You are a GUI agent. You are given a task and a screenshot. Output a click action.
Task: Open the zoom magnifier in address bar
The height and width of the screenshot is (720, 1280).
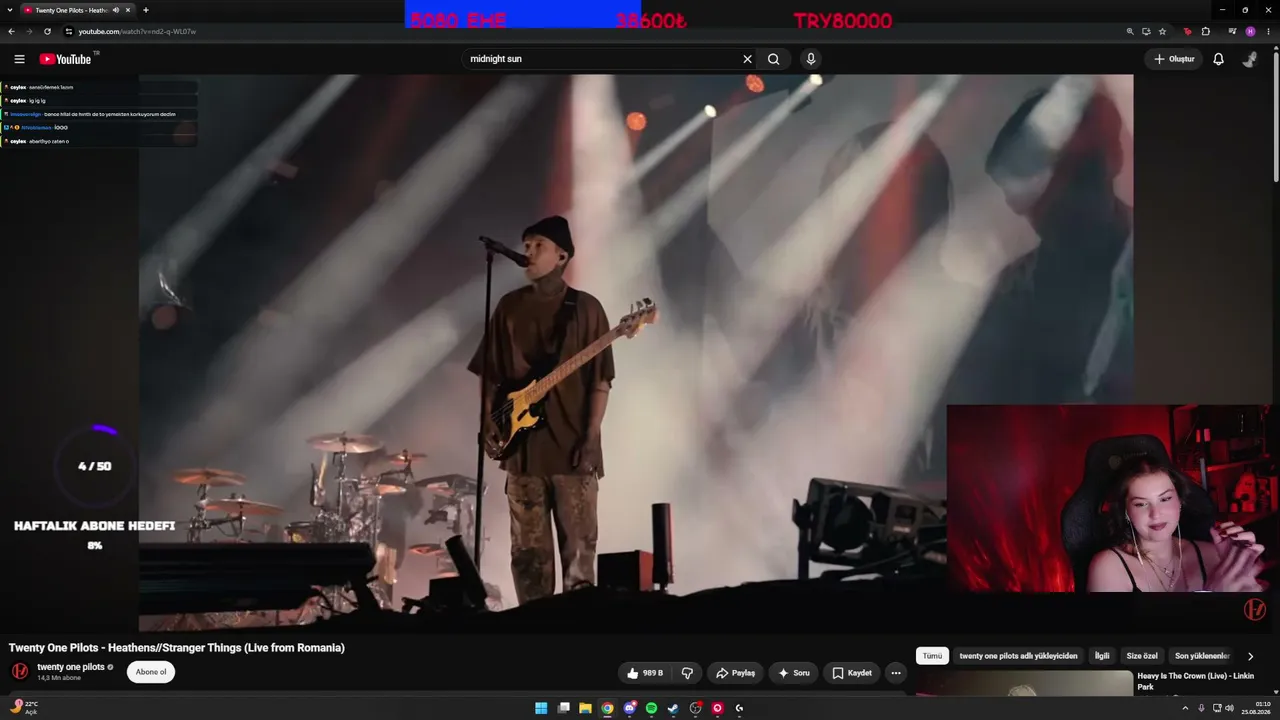coord(1130,31)
